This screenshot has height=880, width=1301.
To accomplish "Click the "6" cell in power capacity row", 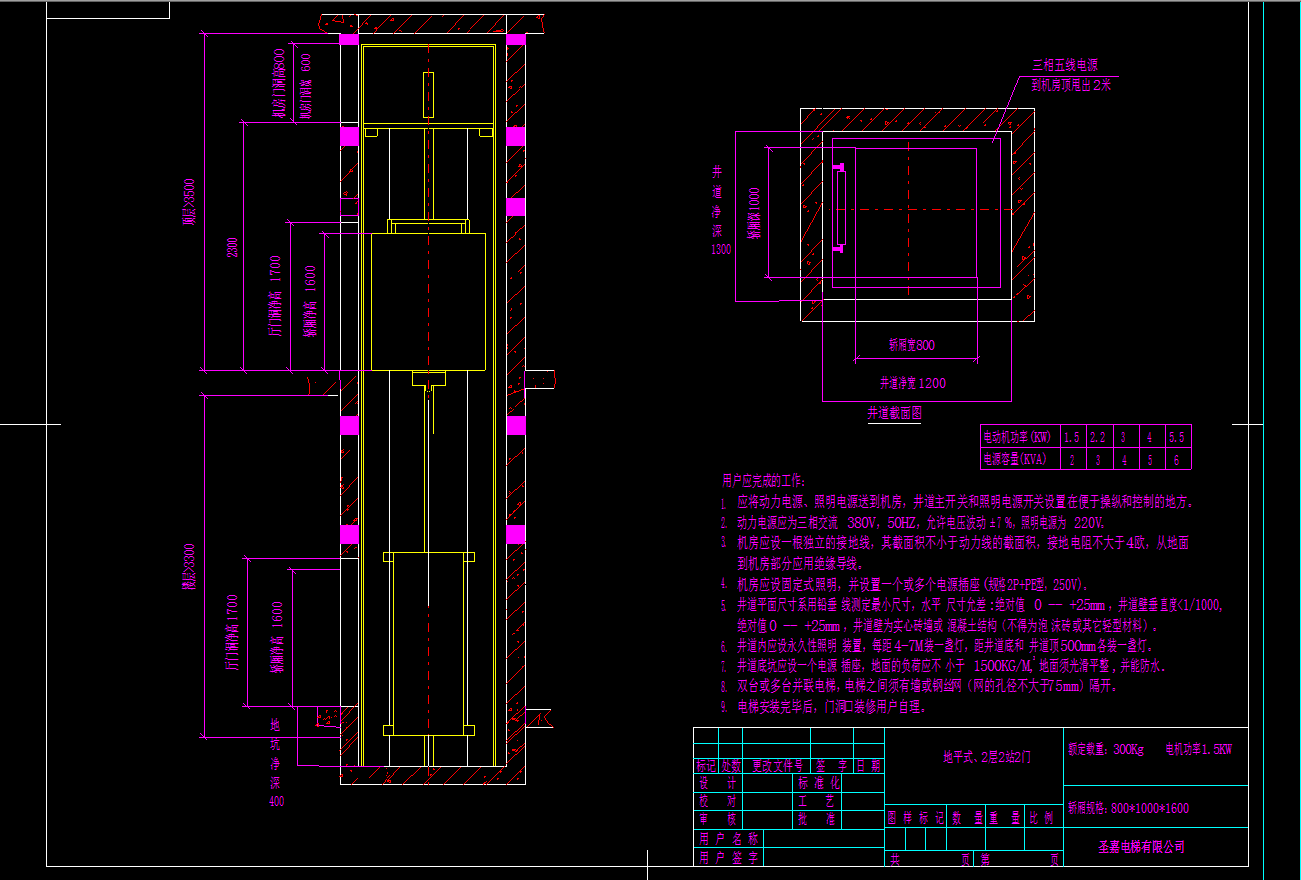I will [x=1176, y=461].
